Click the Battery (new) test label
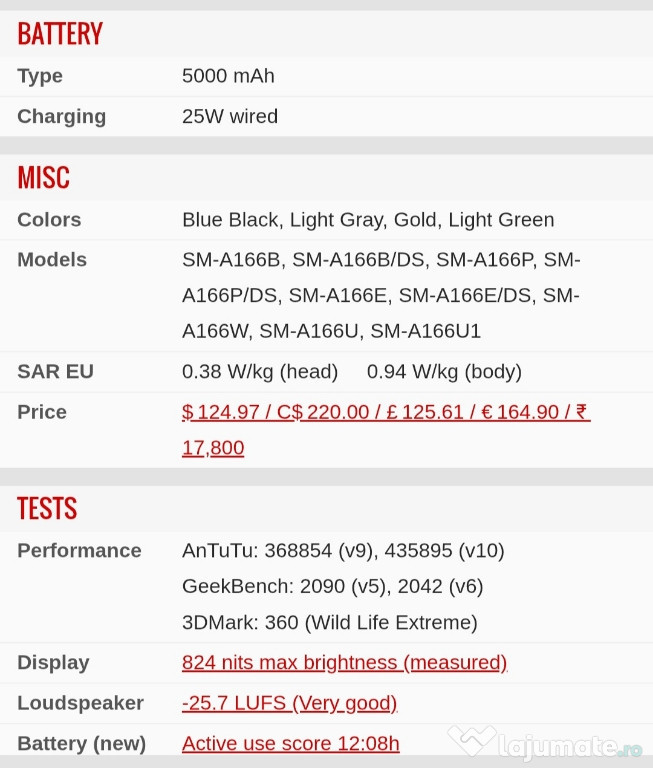Screen dimensions: 653x768 point(81,743)
